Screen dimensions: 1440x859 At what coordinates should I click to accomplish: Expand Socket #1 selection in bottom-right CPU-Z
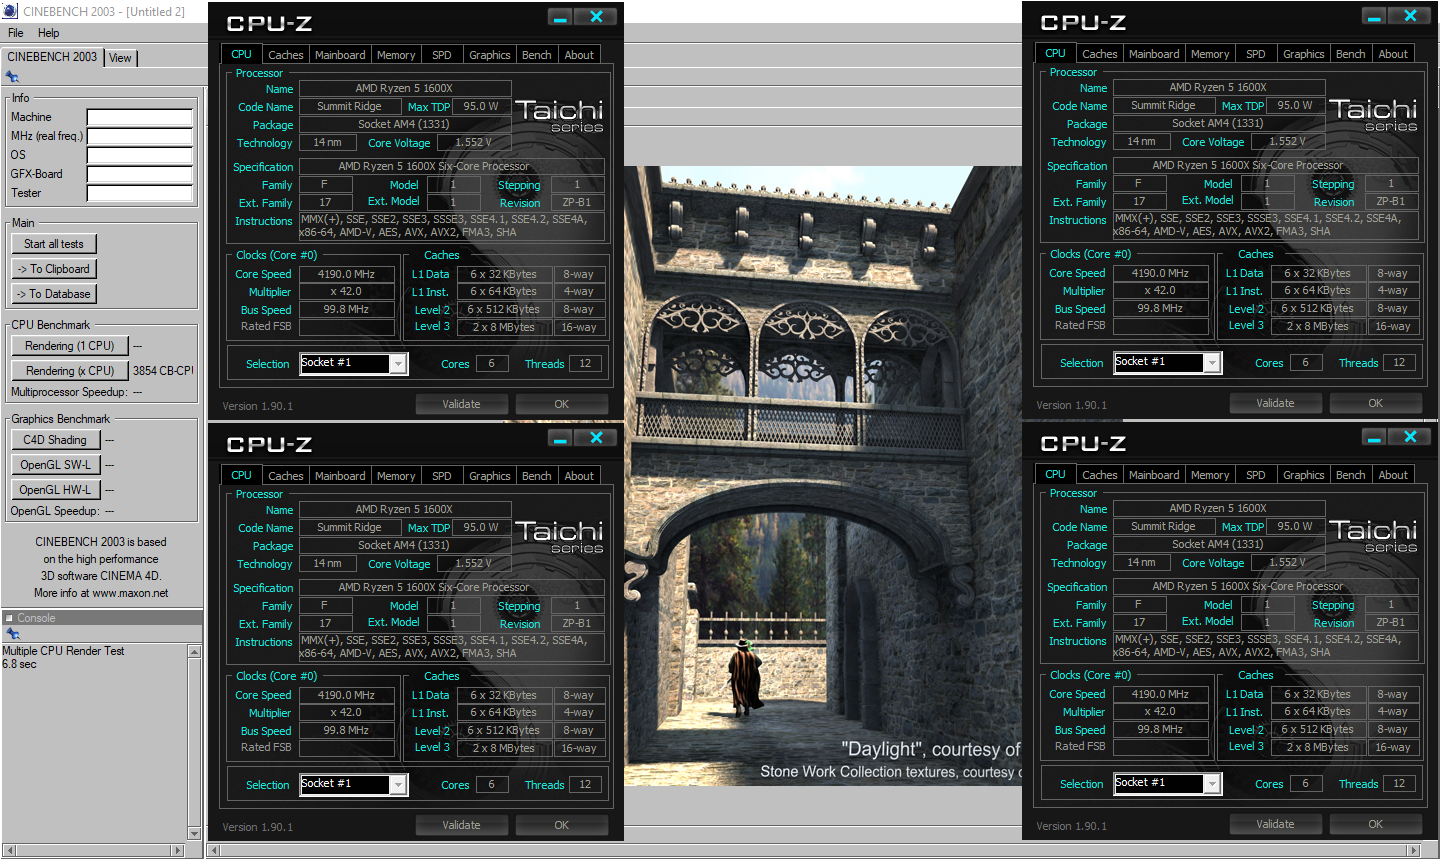(x=1212, y=784)
